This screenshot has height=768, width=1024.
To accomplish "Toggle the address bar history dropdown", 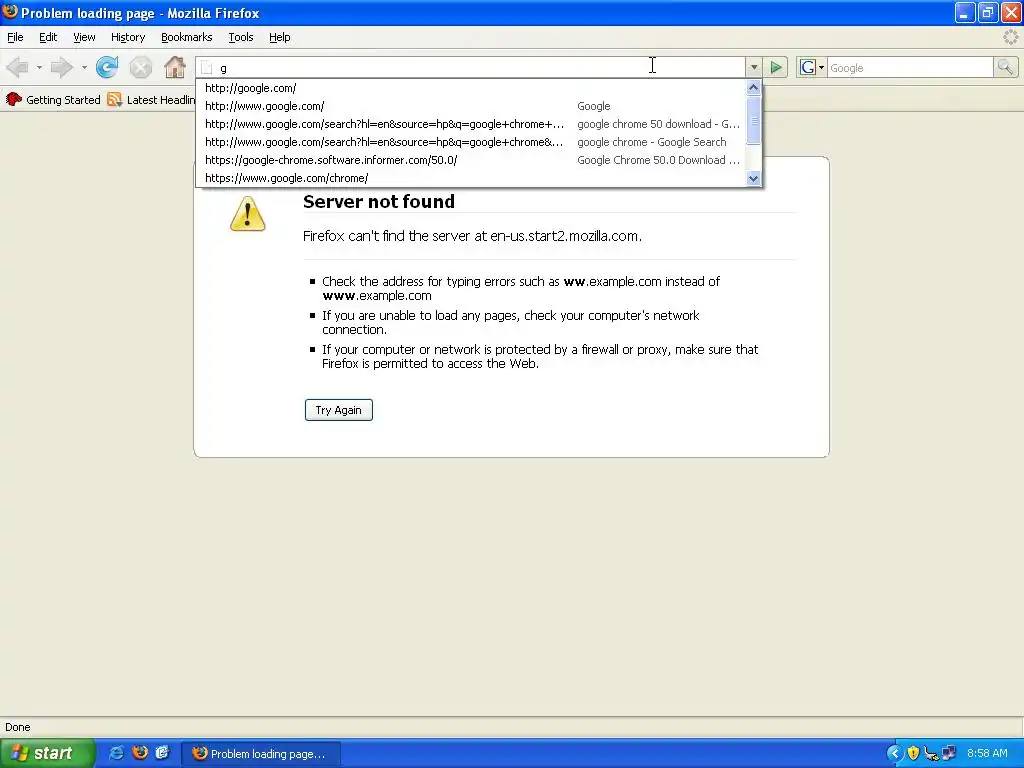I will pyautogui.click(x=754, y=67).
